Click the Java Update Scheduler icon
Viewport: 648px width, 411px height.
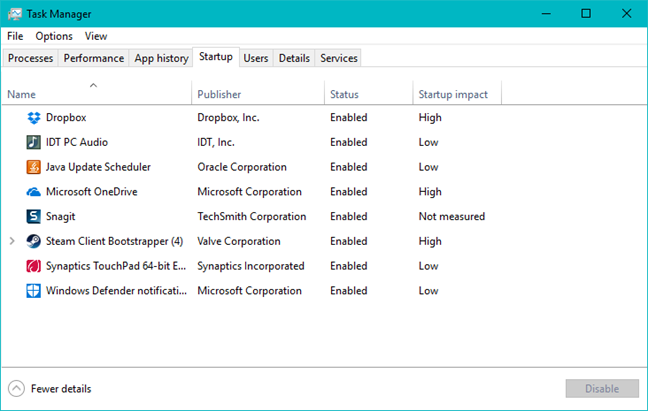pos(33,167)
